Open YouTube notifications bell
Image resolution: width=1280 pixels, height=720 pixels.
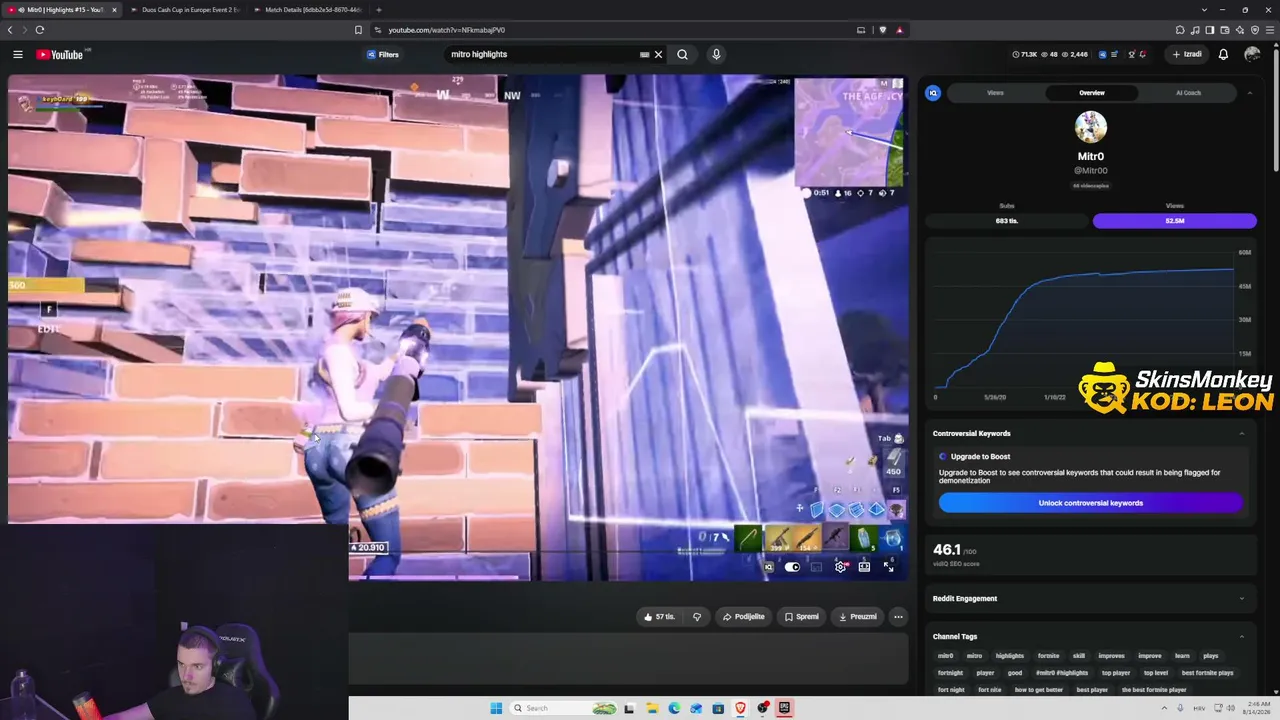tap(1223, 55)
